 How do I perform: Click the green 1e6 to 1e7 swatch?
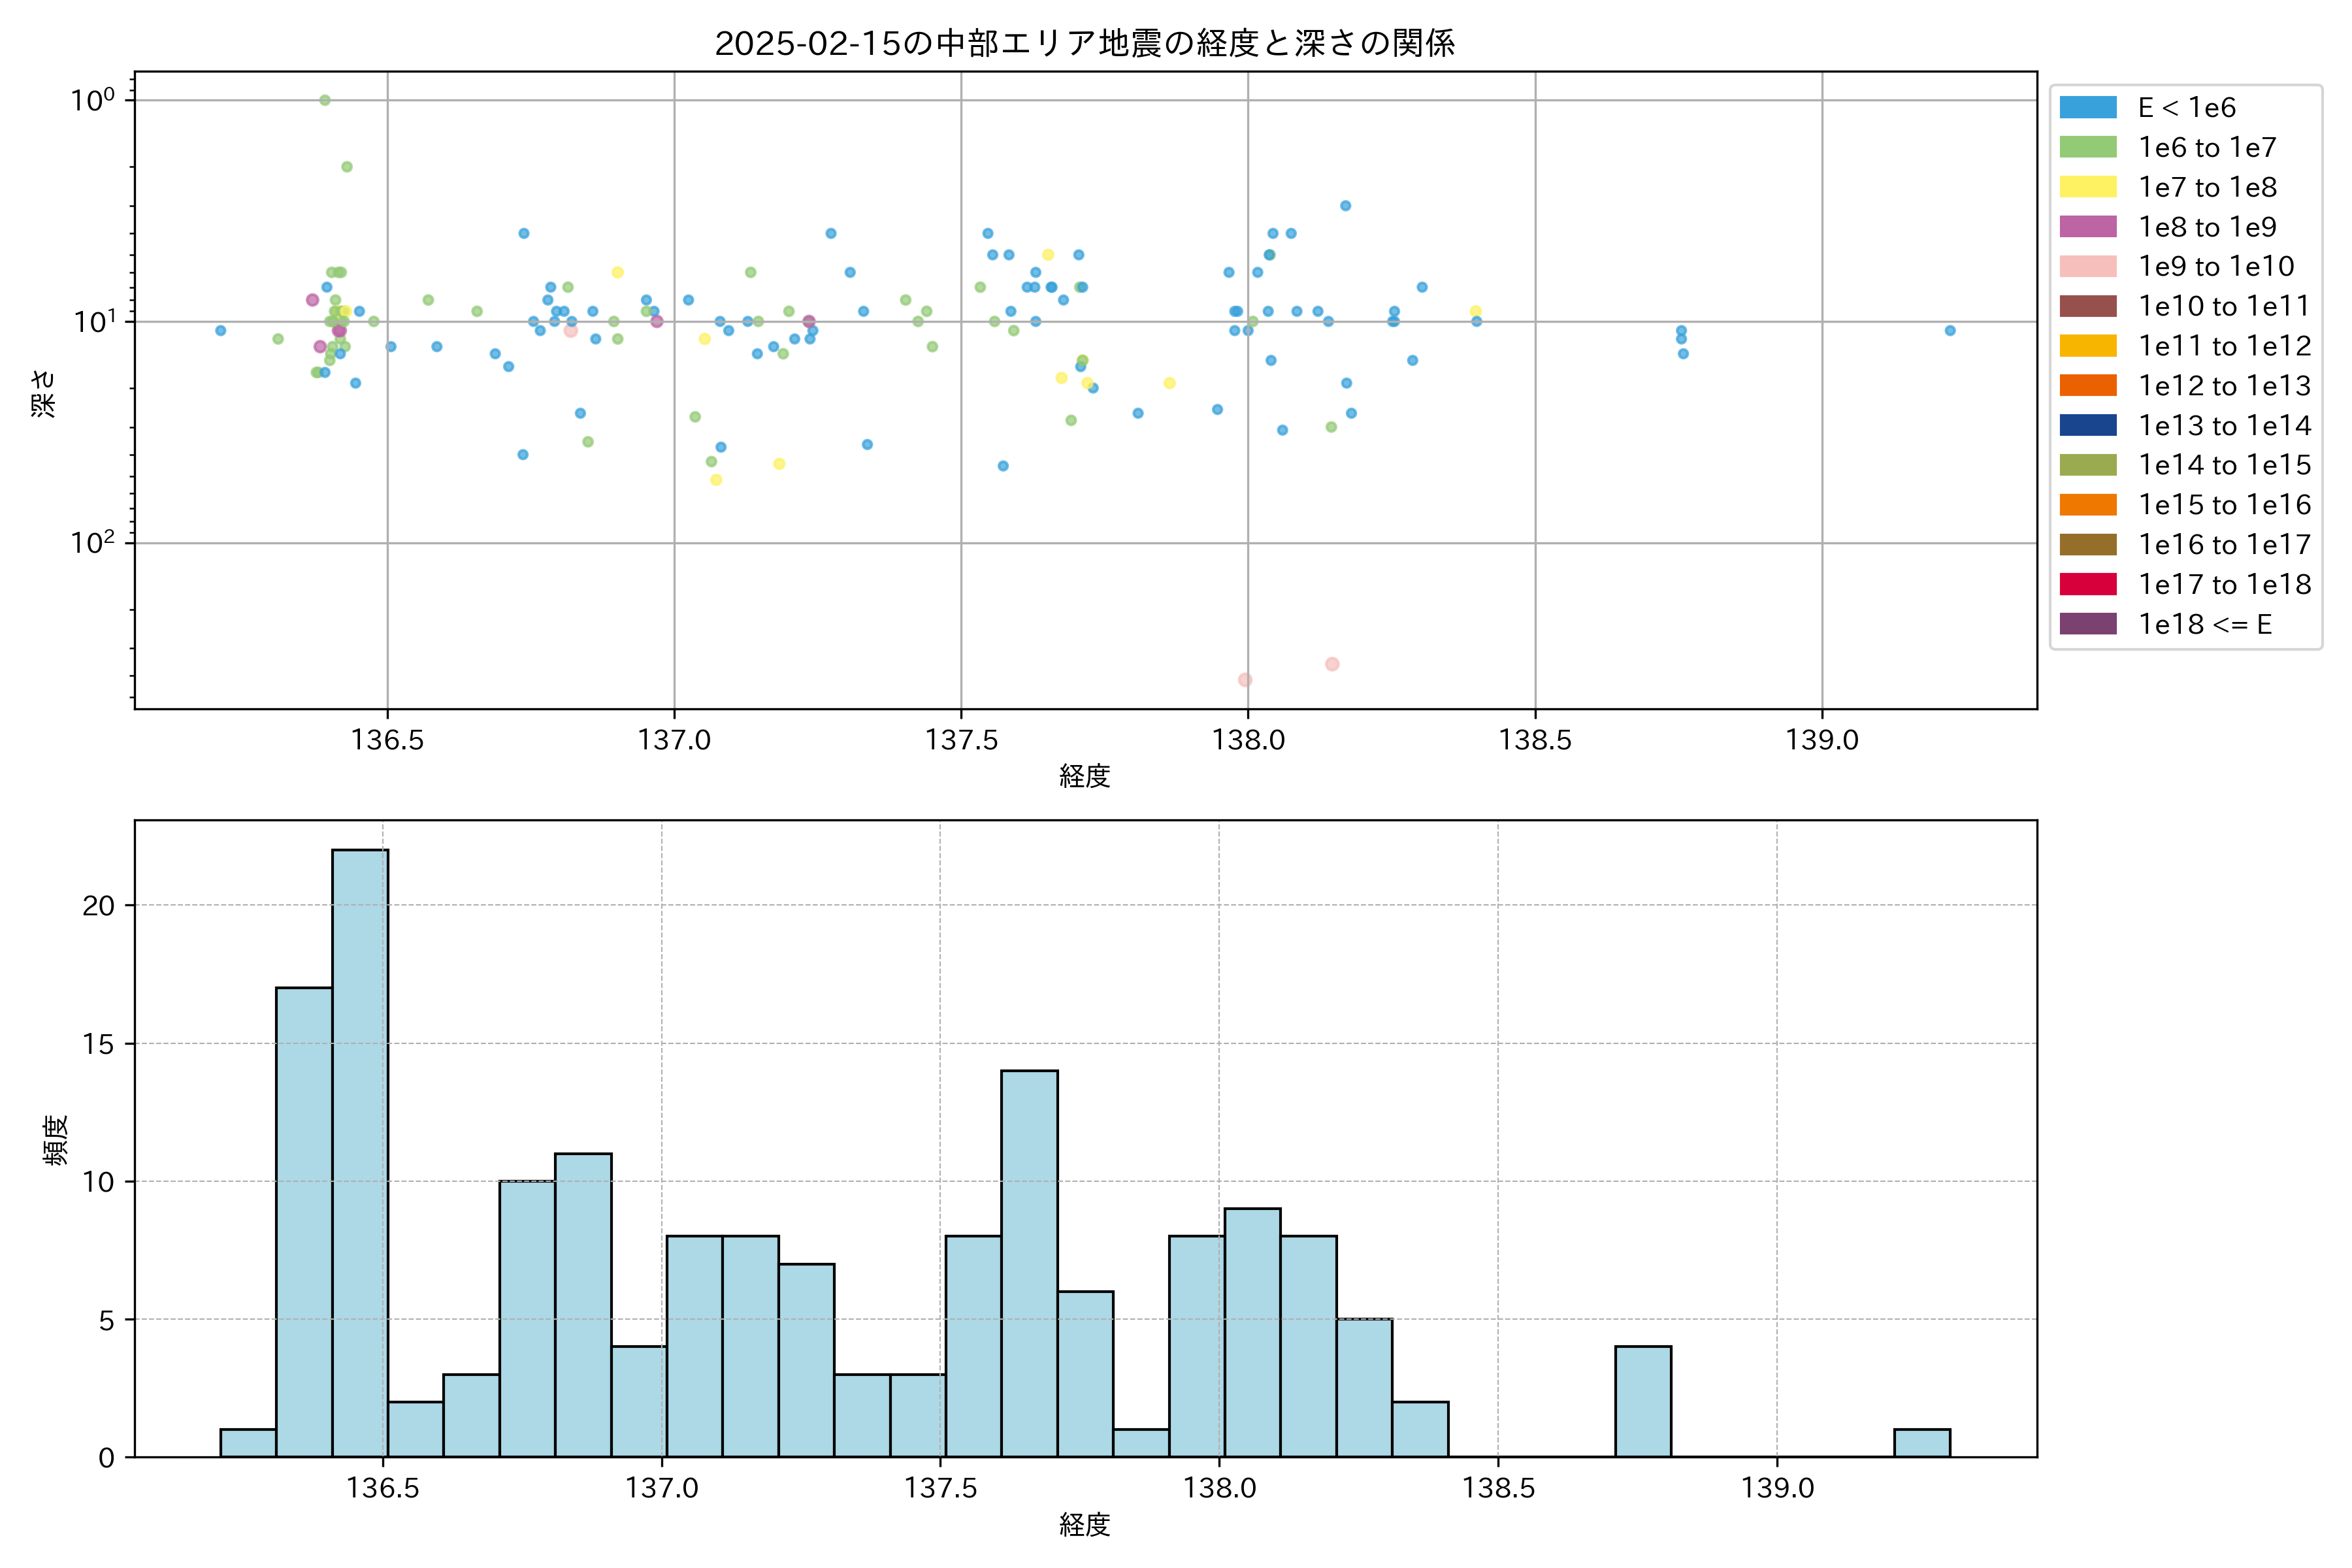click(2087, 147)
